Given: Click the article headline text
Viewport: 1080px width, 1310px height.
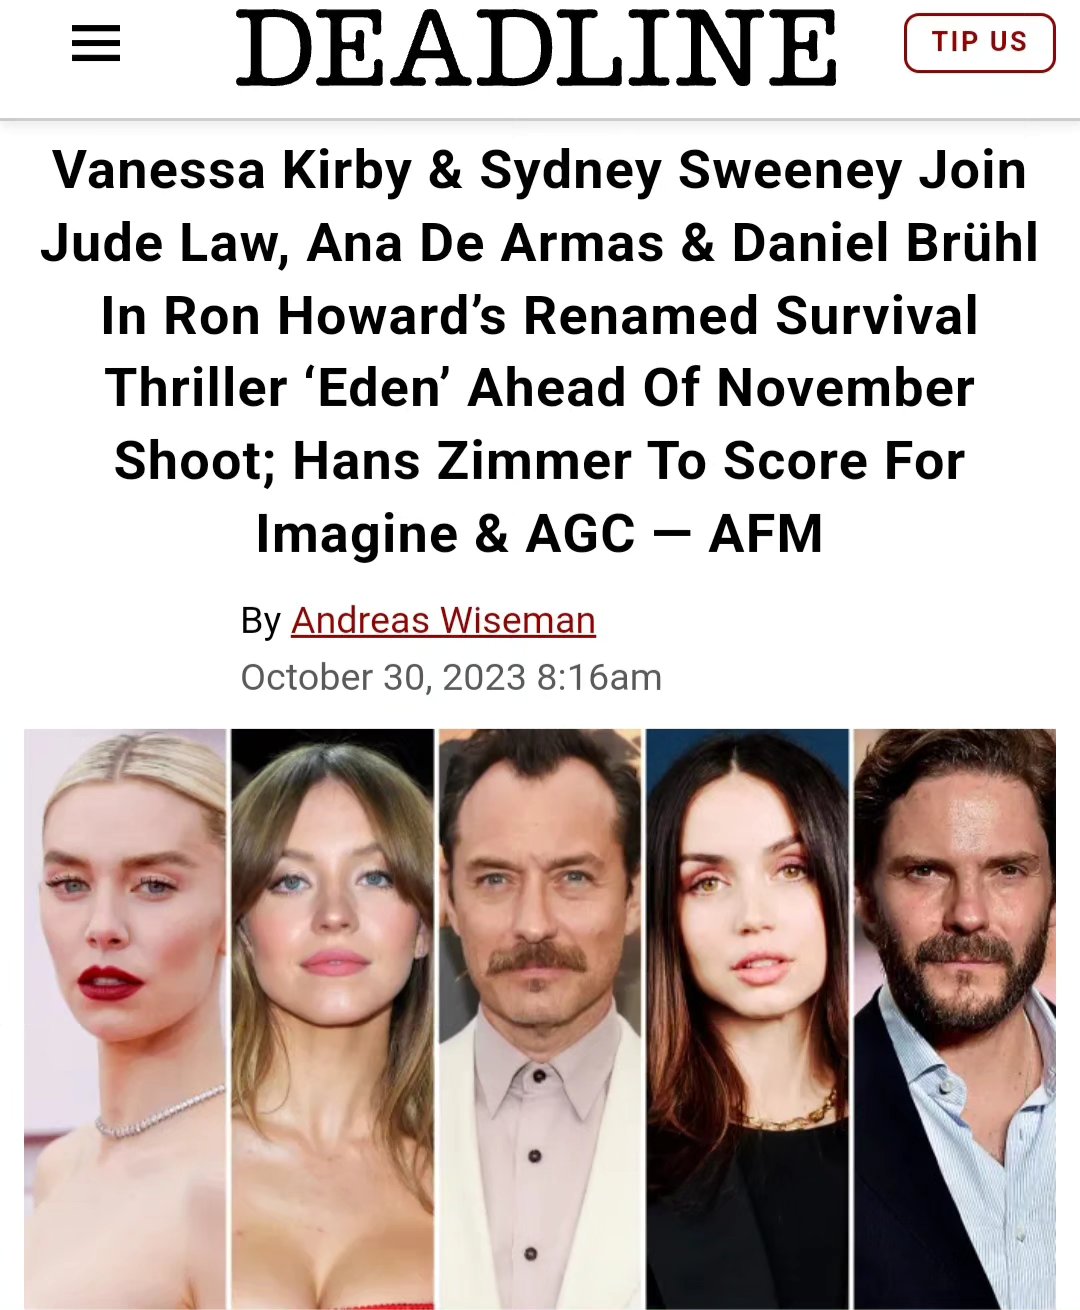Looking at the screenshot, I should [540, 352].
